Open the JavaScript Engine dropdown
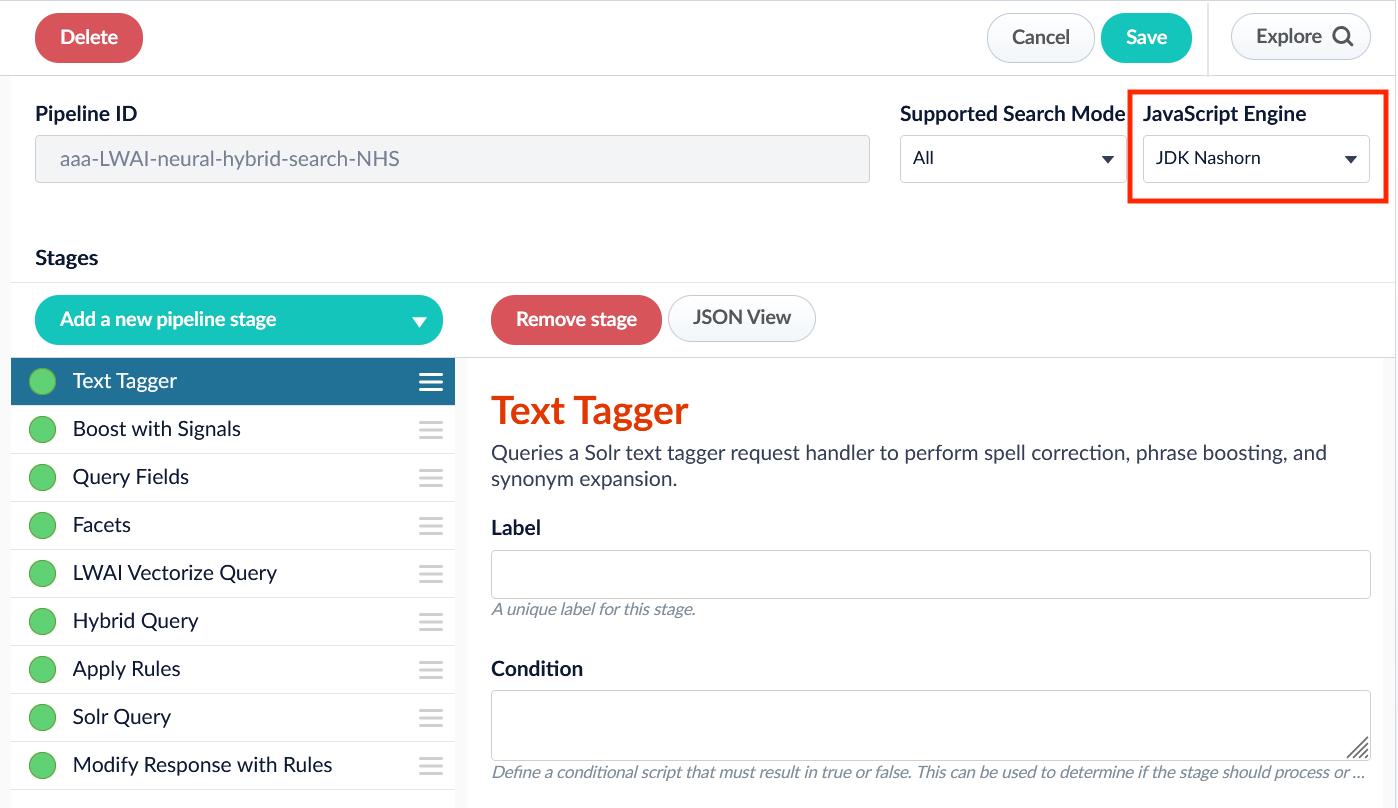 click(x=1256, y=159)
